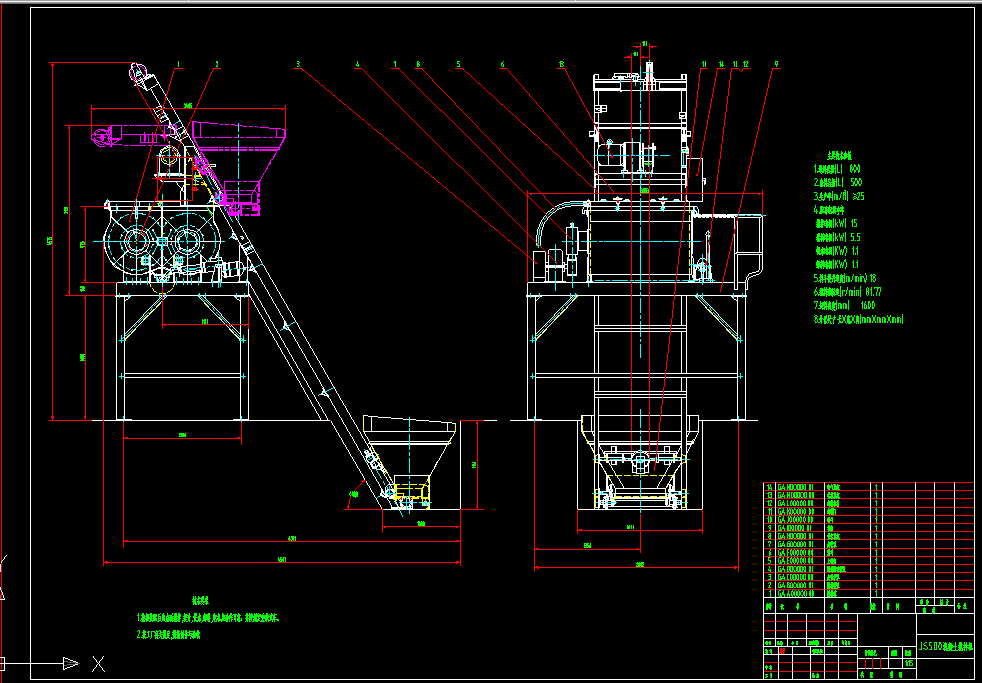Select leader callout number 3 at top

pyautogui.click(x=299, y=64)
